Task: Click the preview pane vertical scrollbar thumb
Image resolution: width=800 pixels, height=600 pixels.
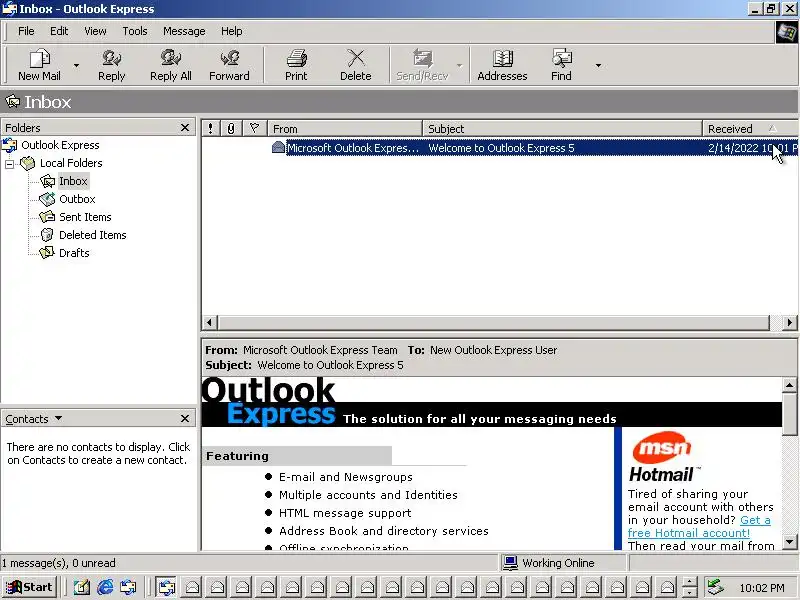Action: [x=789, y=413]
